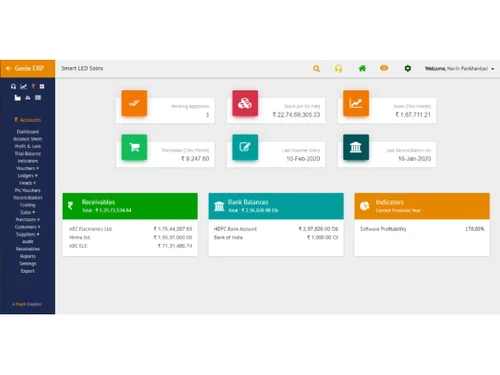Image resolution: width=500 pixels, height=375 pixels.
Task: Go to home via green house icon
Action: tap(362, 68)
